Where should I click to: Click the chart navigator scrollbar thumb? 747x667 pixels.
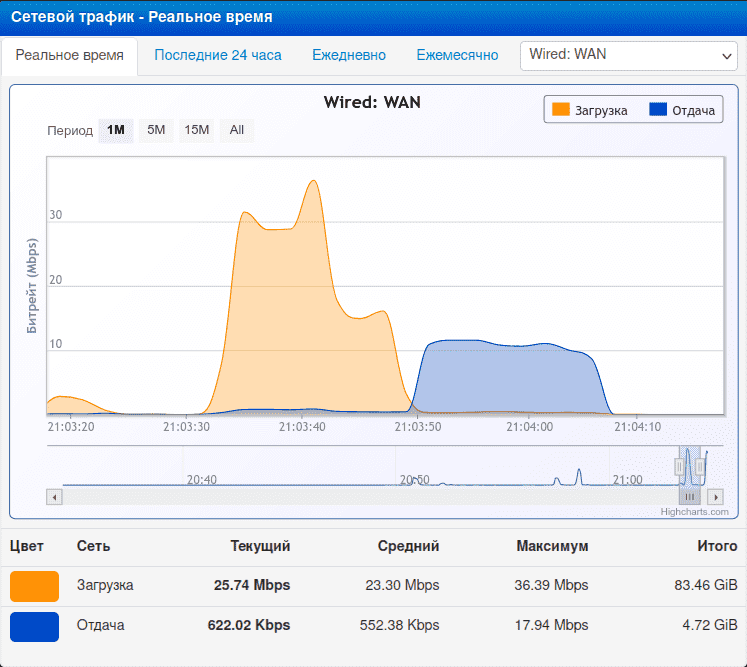[x=690, y=496]
